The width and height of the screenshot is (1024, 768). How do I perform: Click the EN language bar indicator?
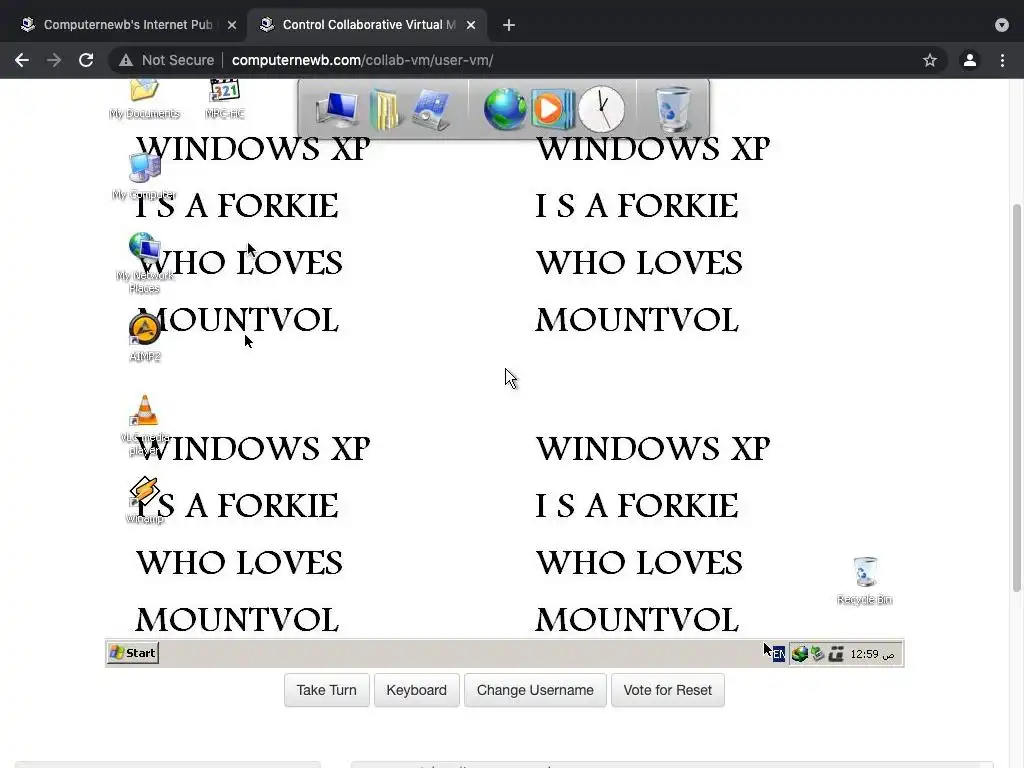pyautogui.click(x=778, y=654)
